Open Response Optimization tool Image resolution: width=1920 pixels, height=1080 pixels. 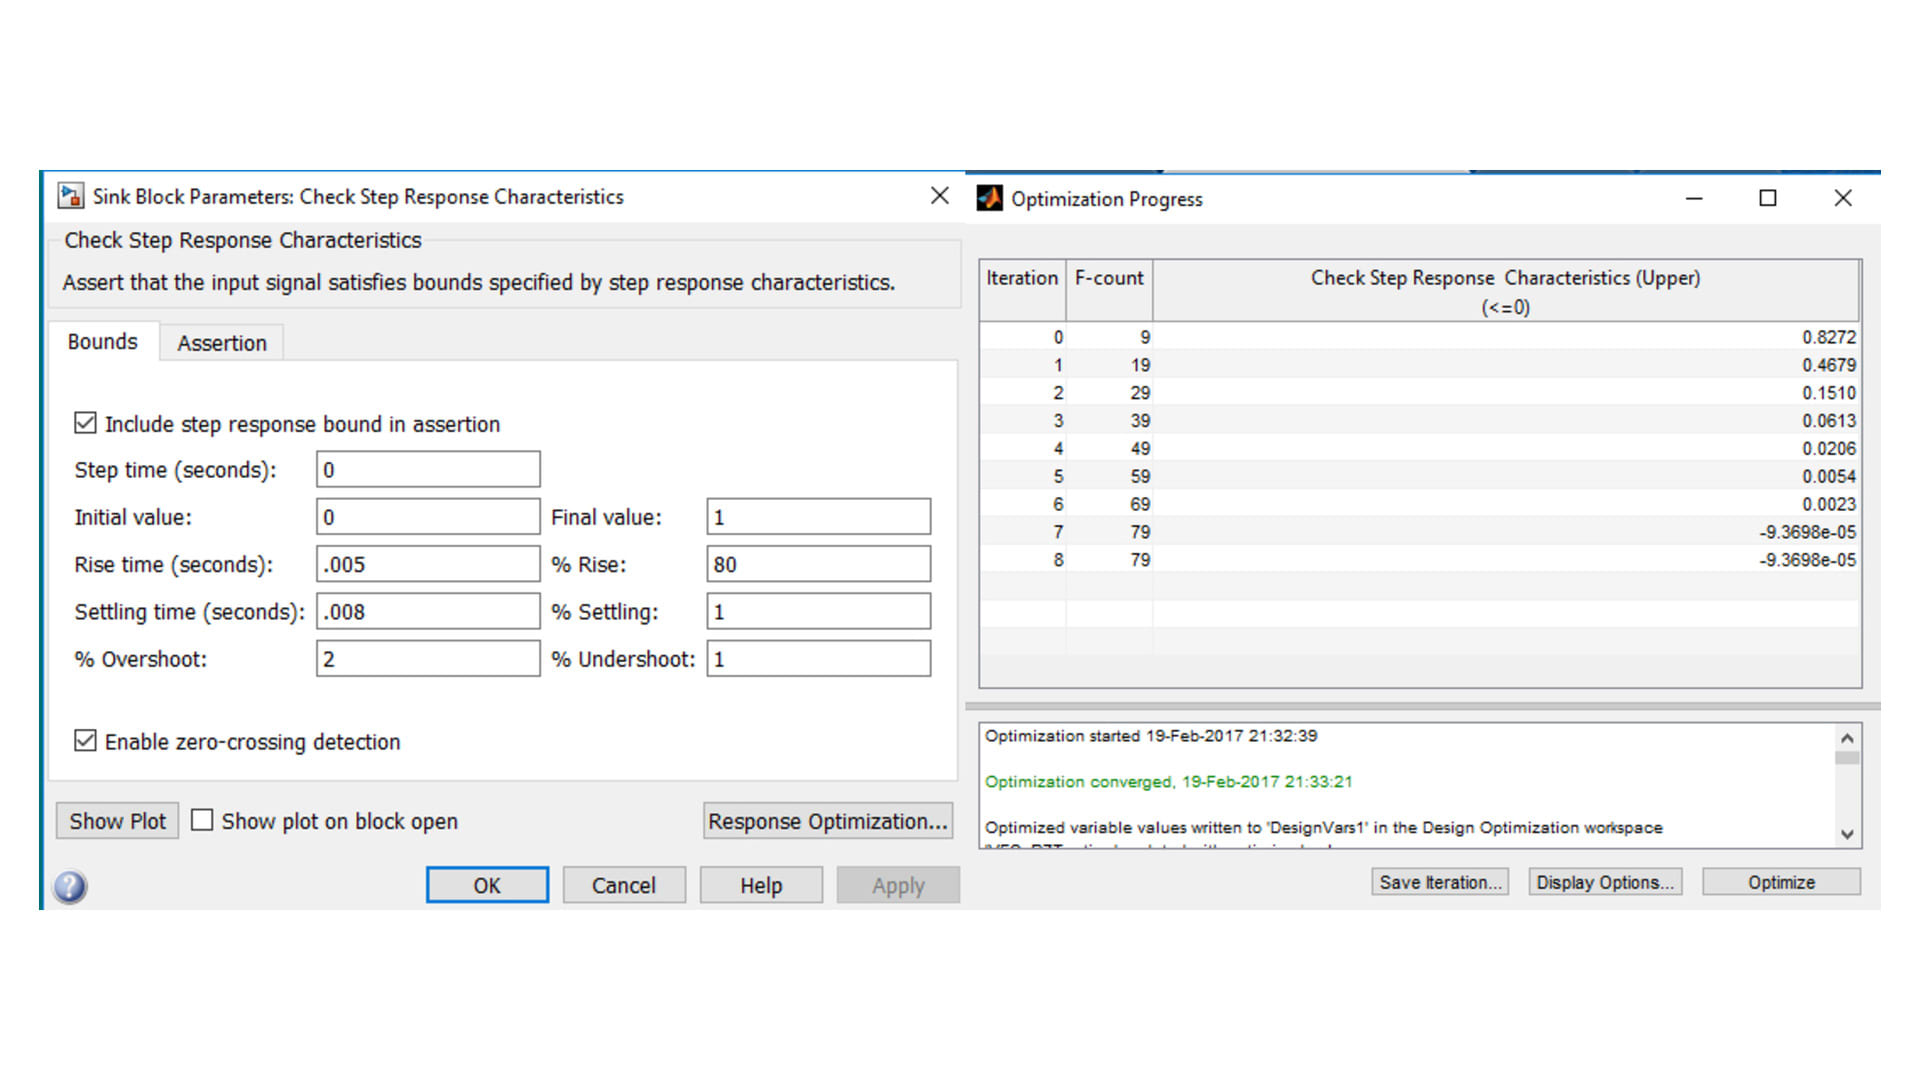[x=828, y=821]
